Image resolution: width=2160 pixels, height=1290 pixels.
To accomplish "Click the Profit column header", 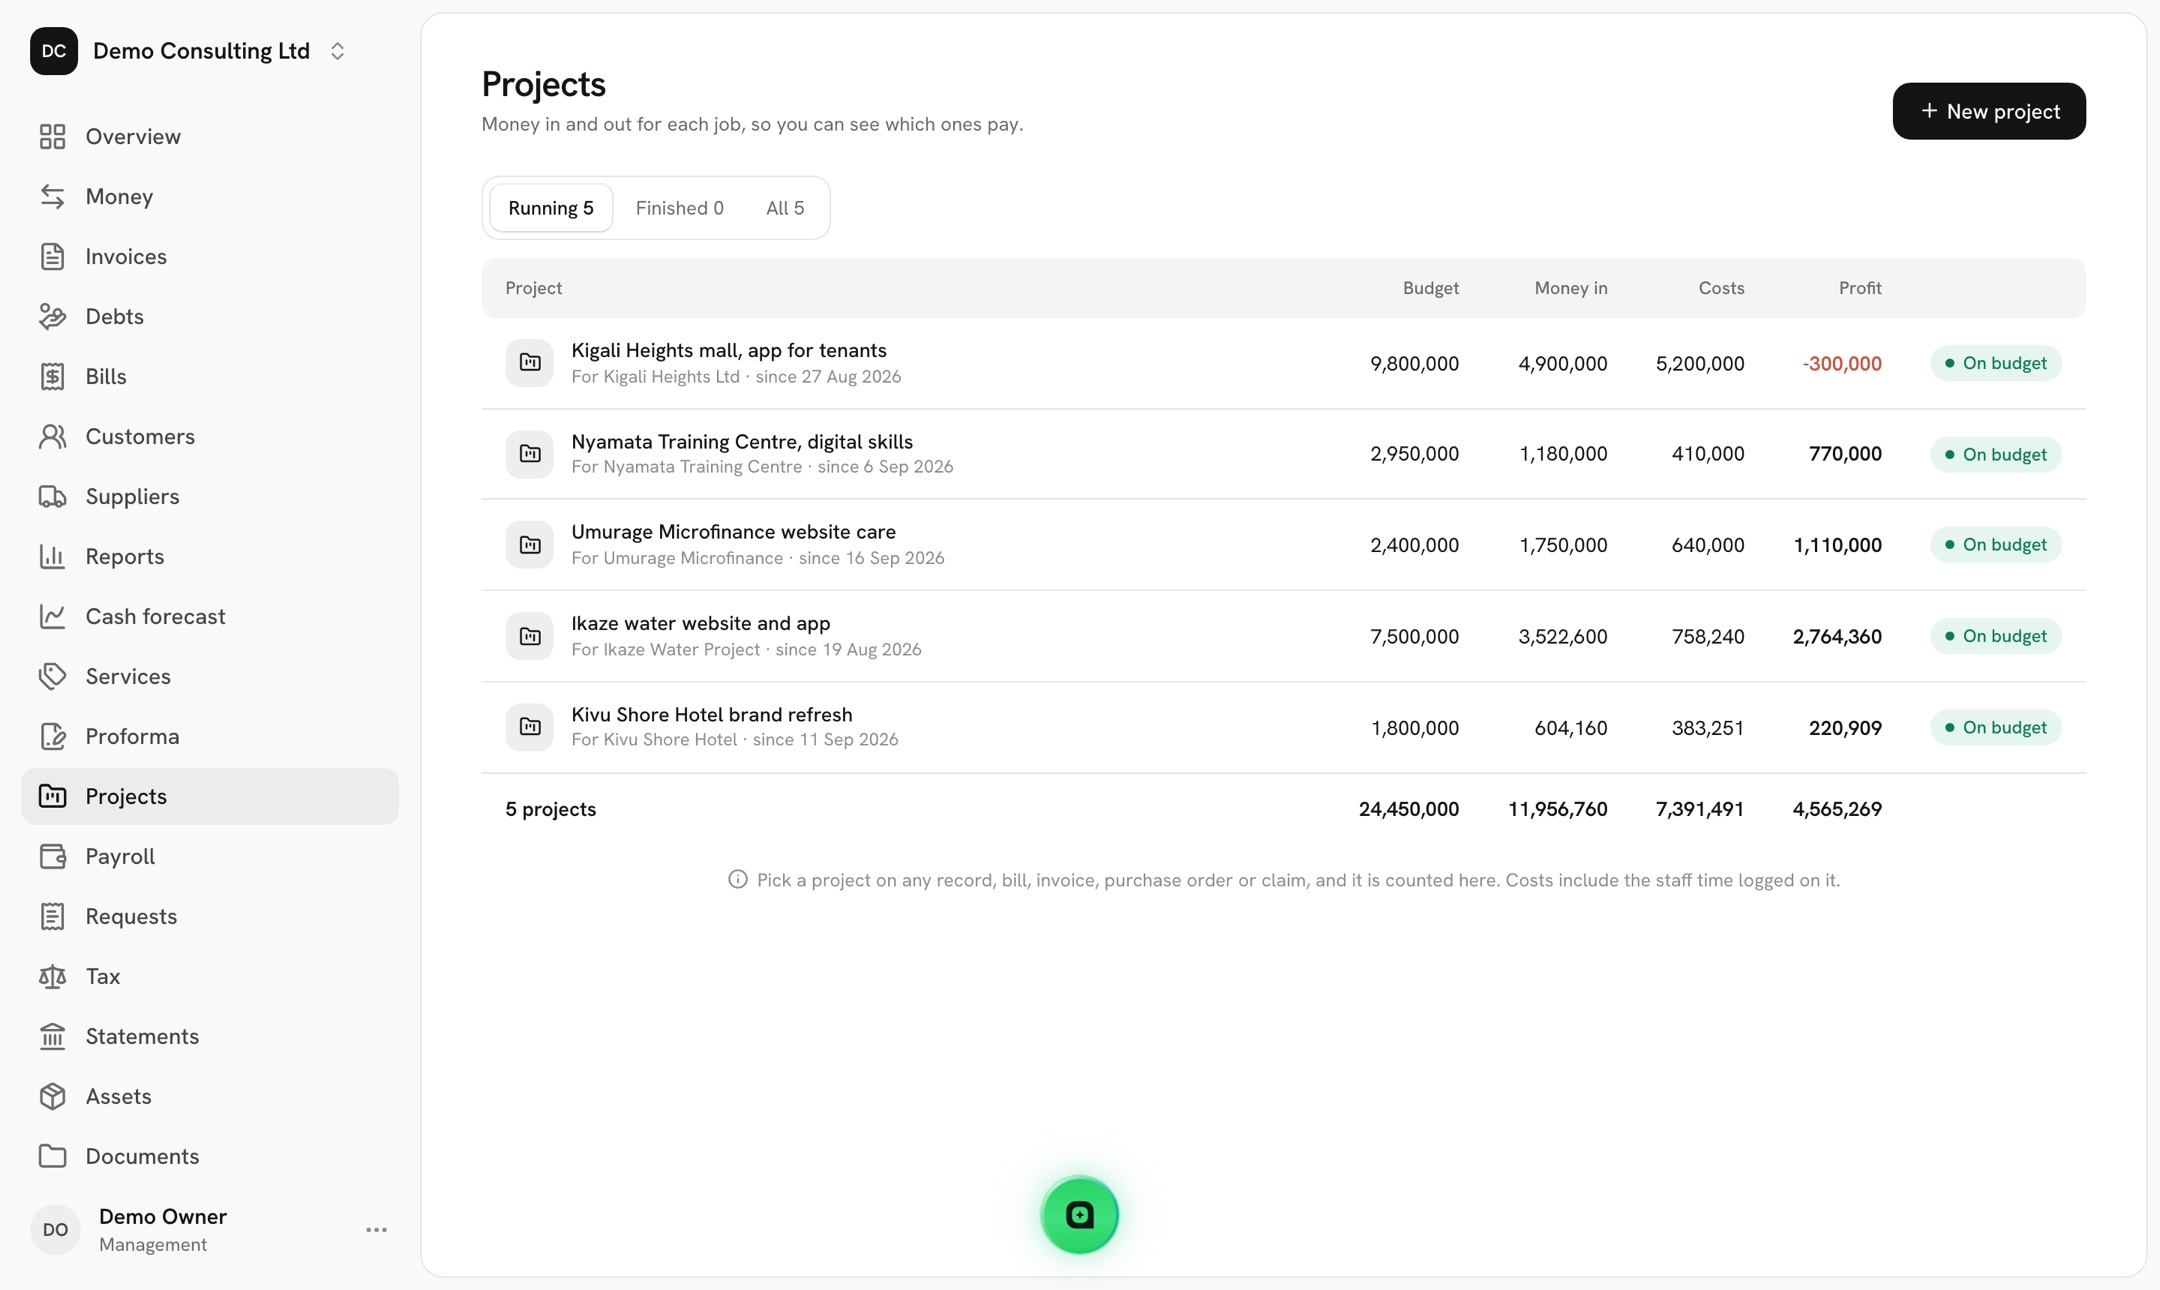I will [1860, 288].
